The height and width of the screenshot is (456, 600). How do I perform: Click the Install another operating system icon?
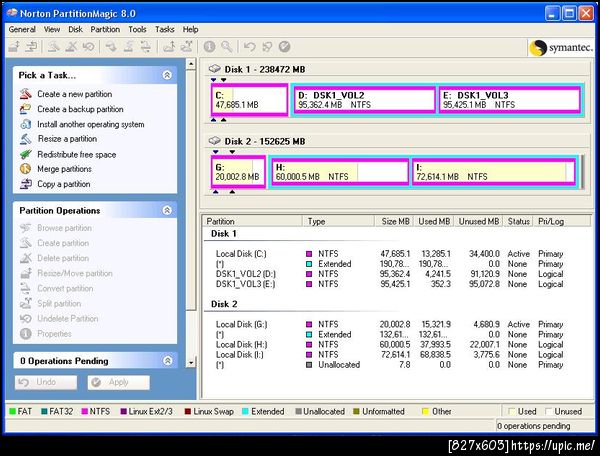[x=26, y=124]
